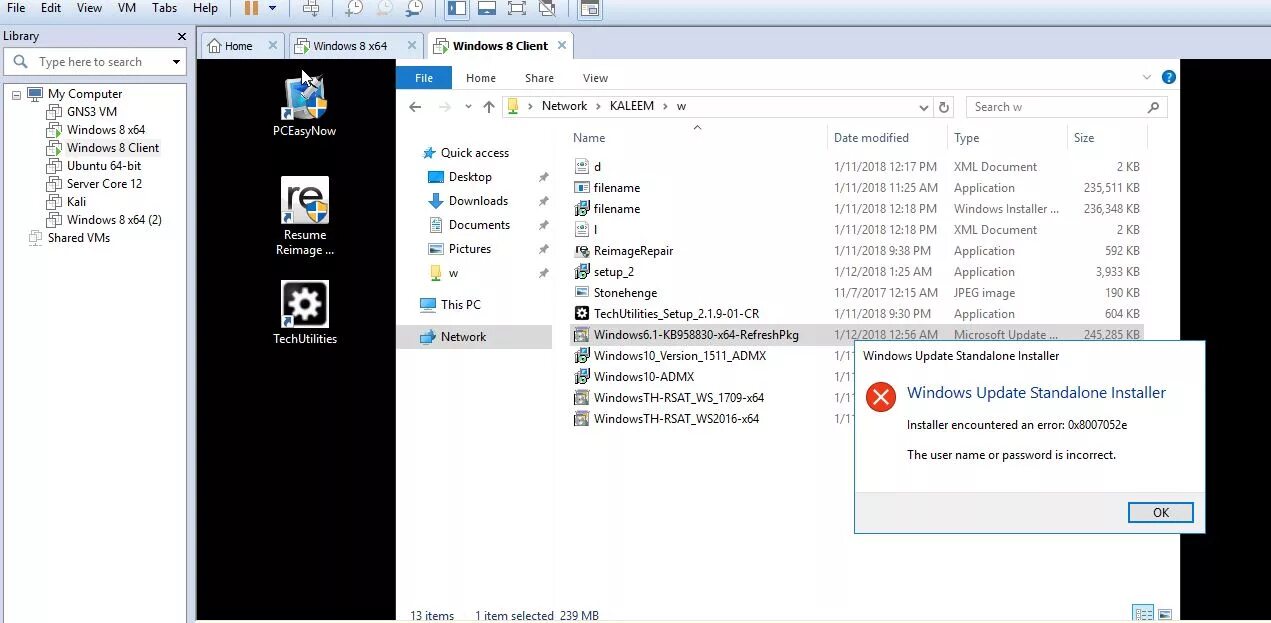Switch to the Home tab in VMware
Screen dimensions: 1271x623
(x=238, y=46)
